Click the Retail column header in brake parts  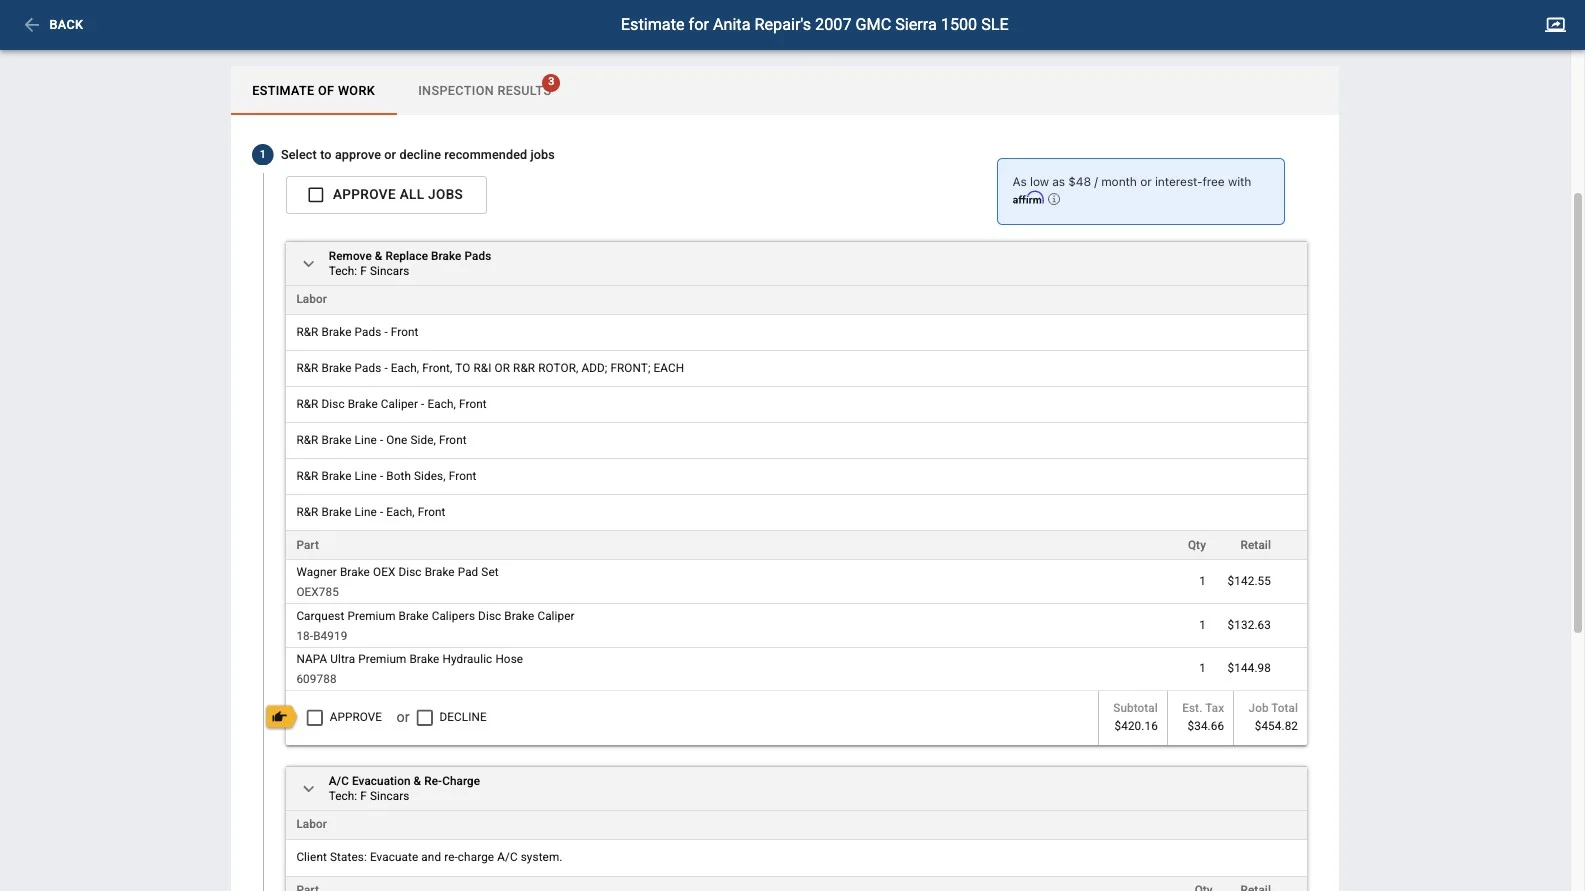pos(1255,546)
